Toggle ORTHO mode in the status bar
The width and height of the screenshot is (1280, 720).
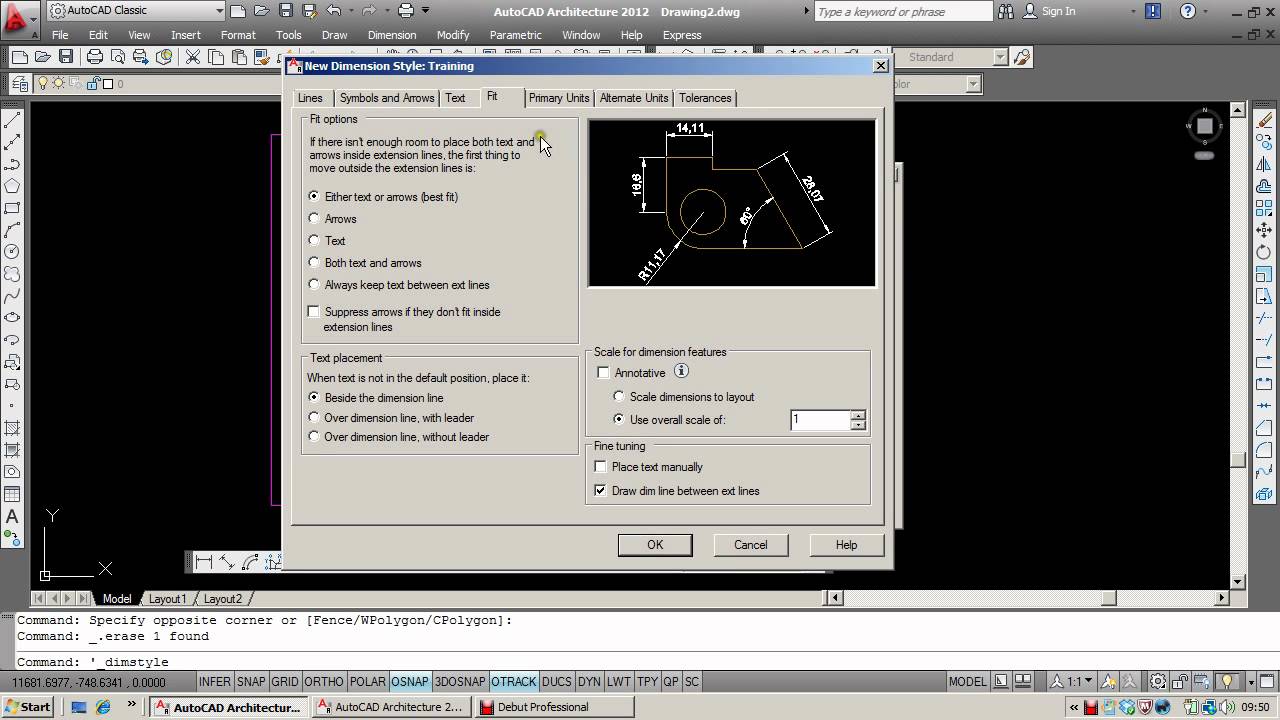coord(324,682)
